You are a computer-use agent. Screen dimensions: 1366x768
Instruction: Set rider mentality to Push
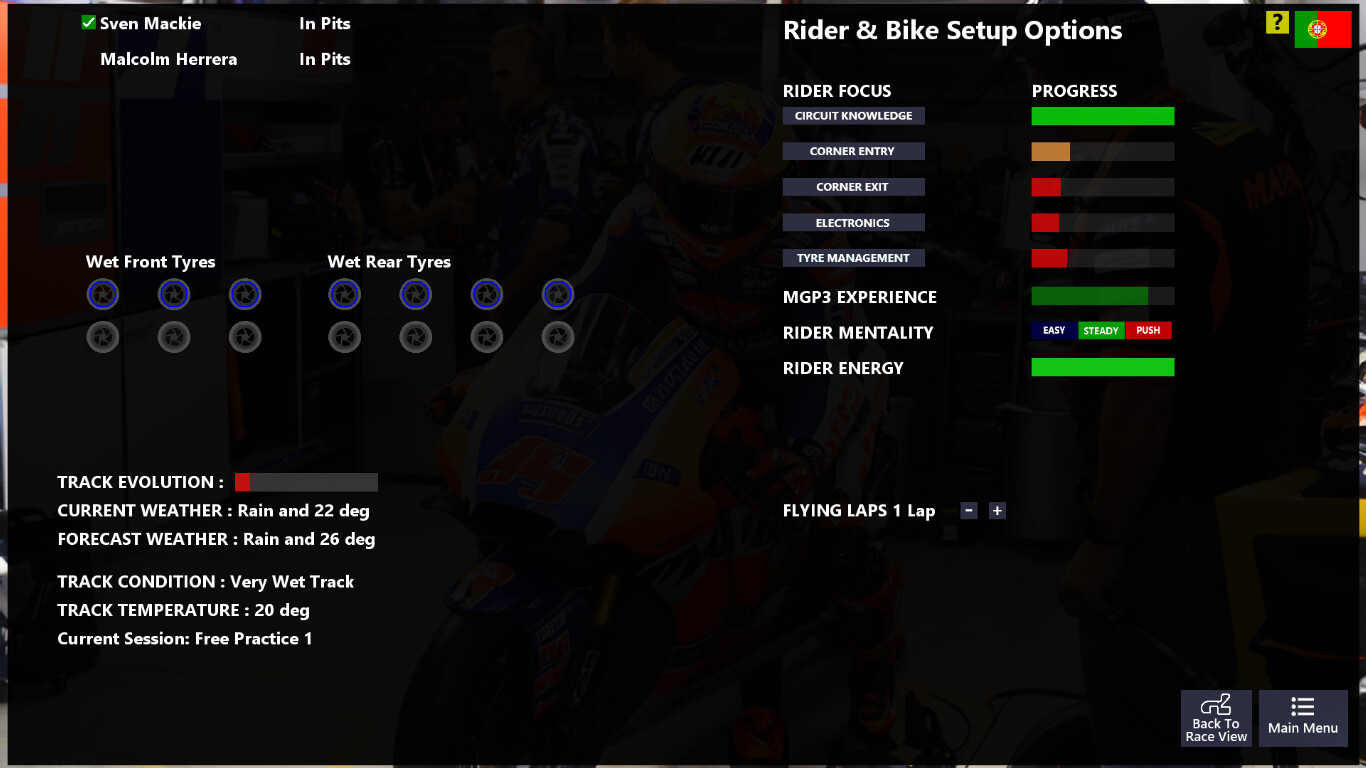(1148, 331)
